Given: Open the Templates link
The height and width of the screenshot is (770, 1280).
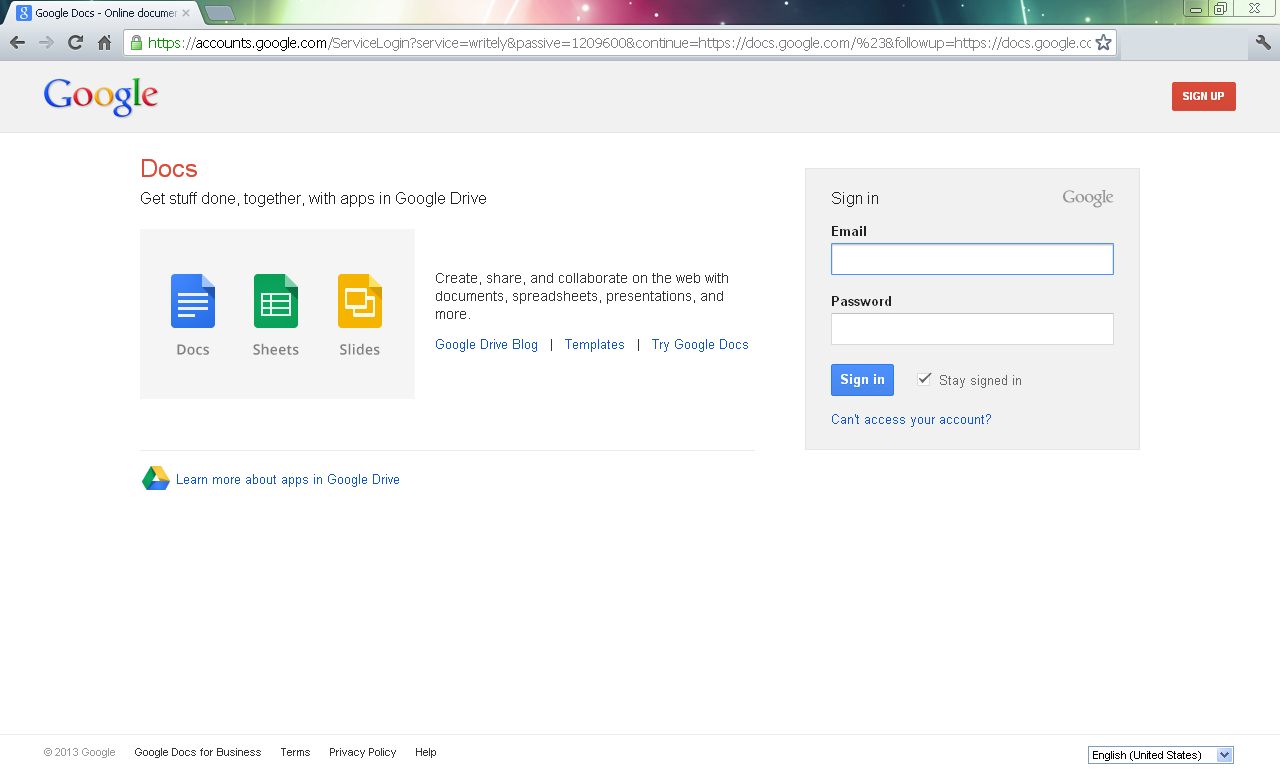Looking at the screenshot, I should pyautogui.click(x=594, y=345).
